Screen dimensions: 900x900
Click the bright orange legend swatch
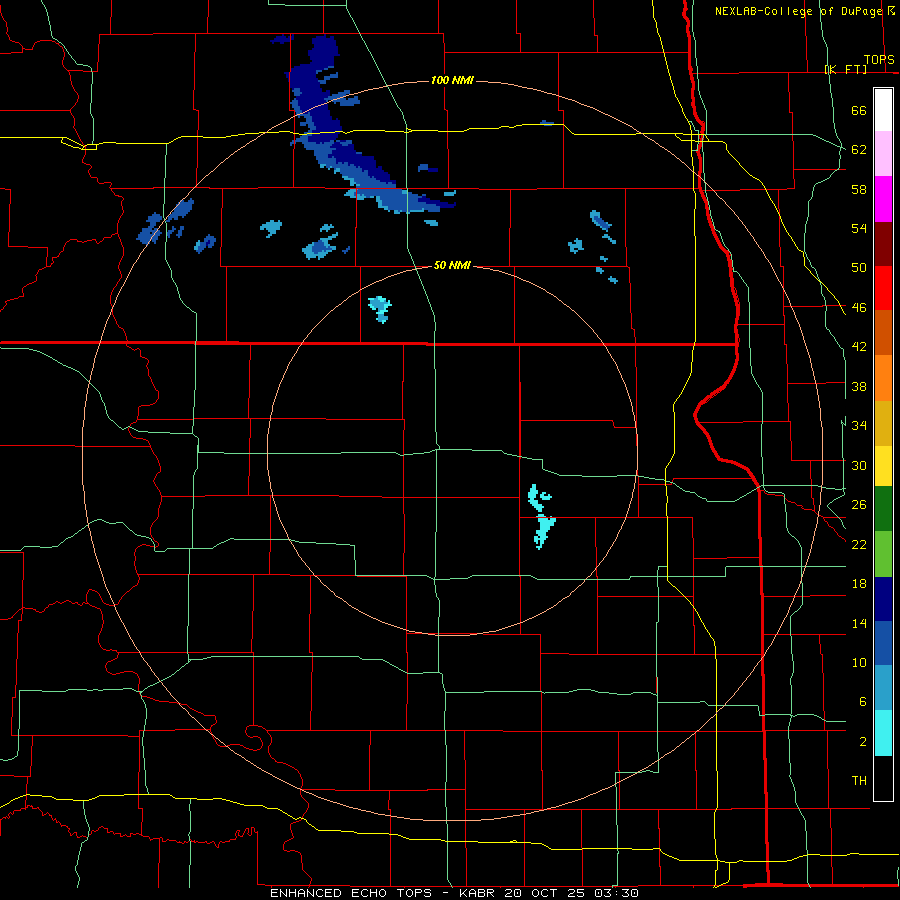click(883, 378)
